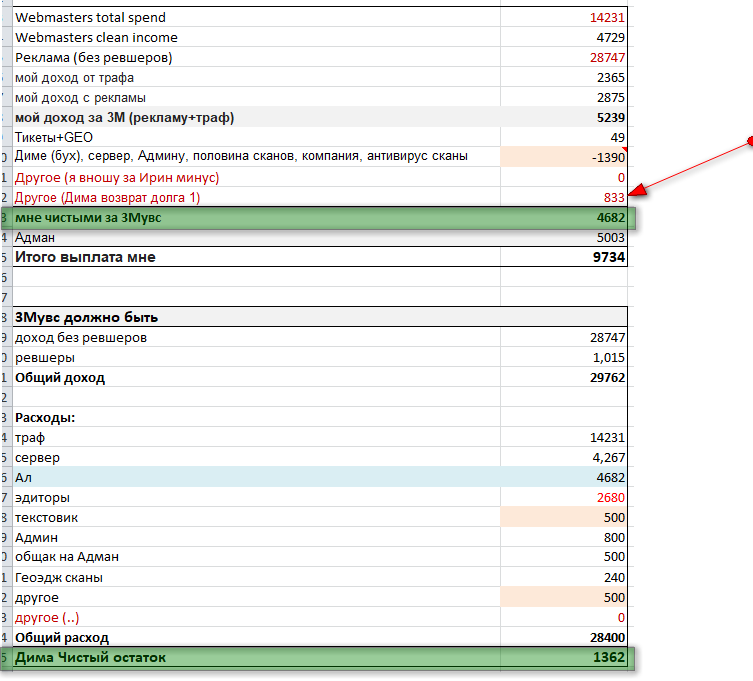The image size is (753, 681).
Task: Select the 'Итого выплата мне' total 9734
Action: point(607,258)
